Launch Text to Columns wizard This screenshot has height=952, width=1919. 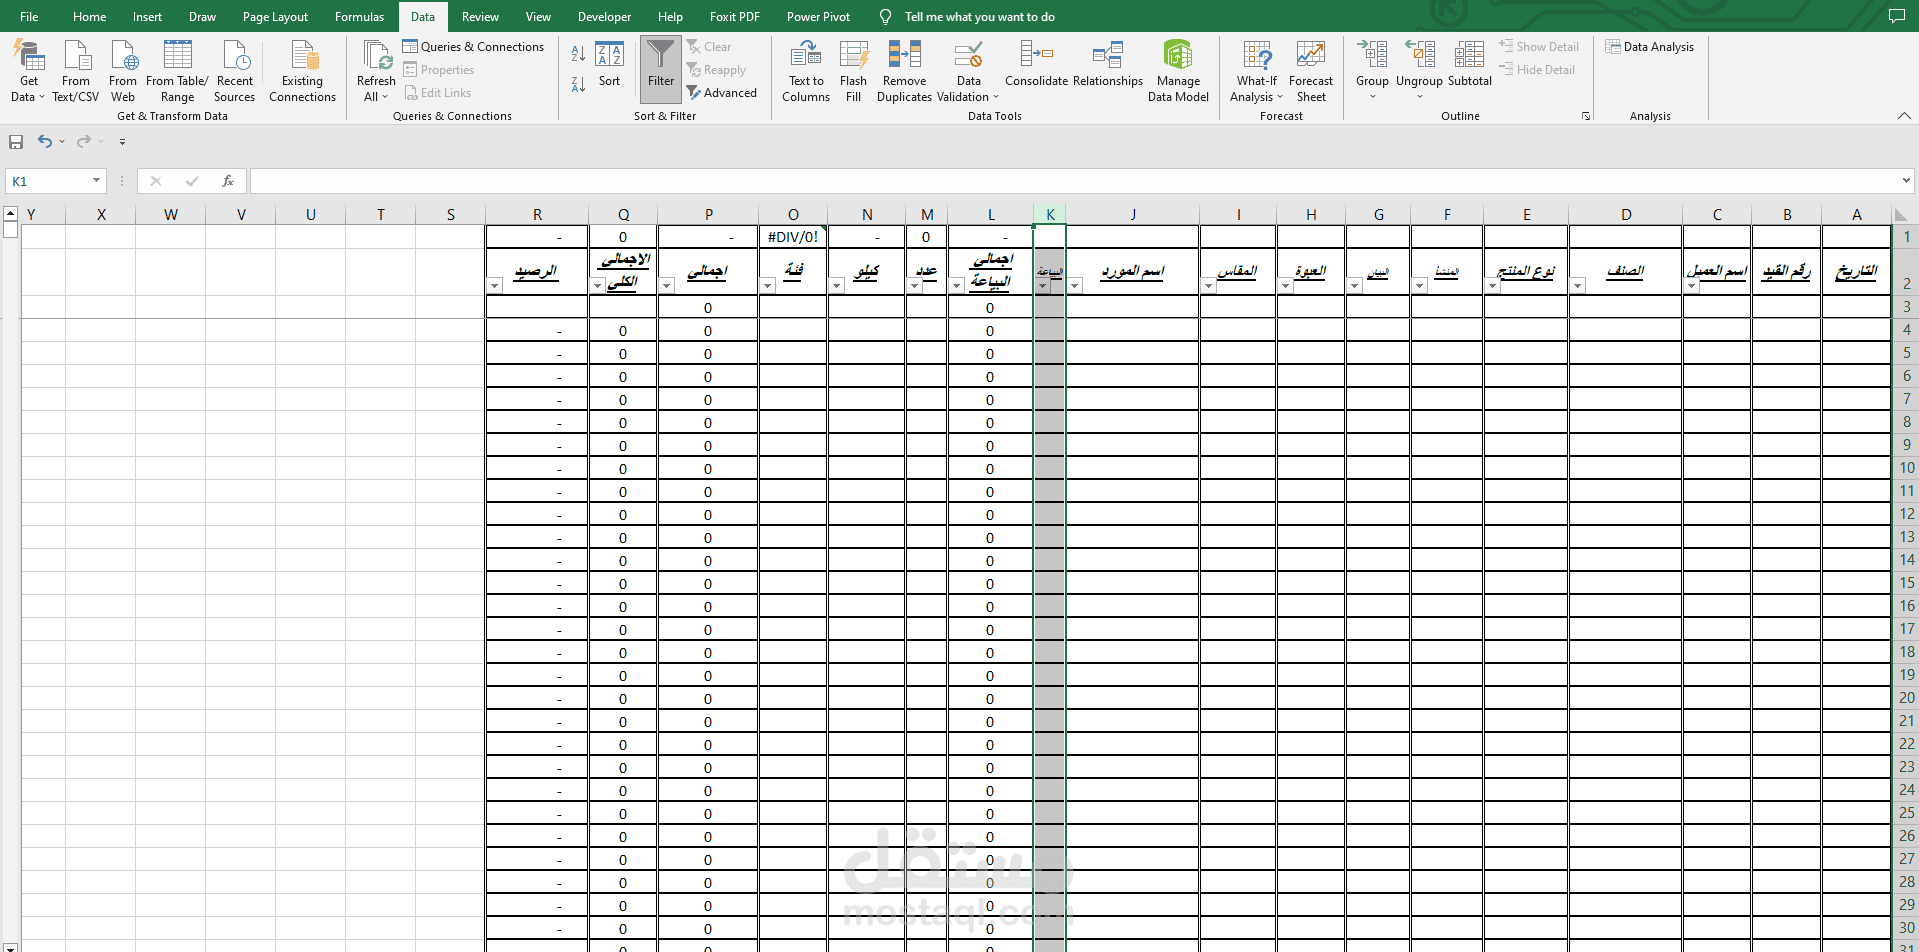tap(806, 71)
